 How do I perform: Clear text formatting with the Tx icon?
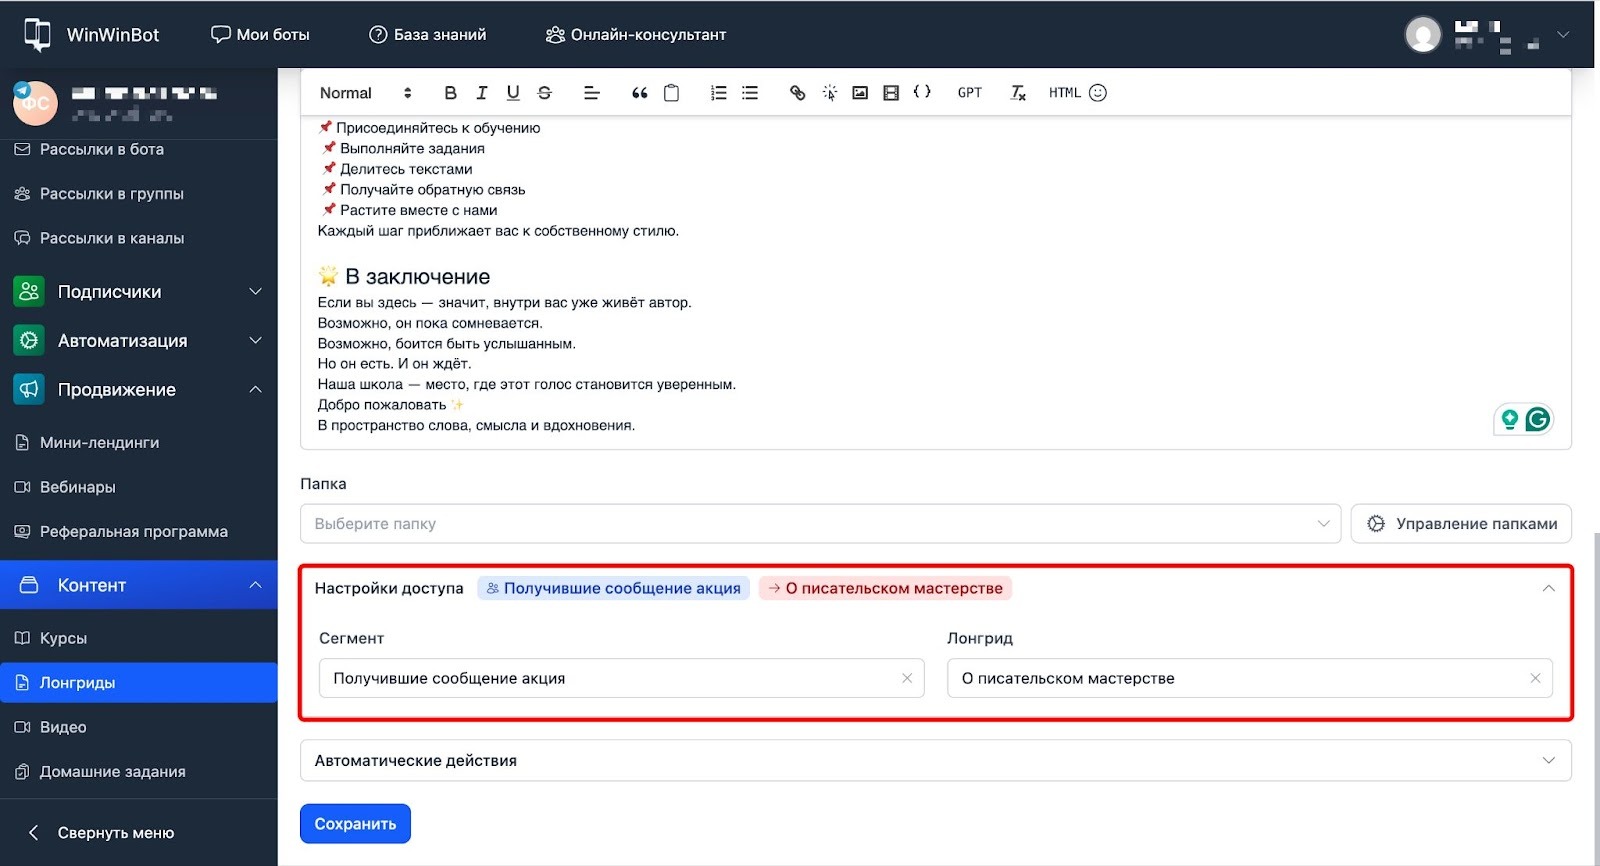(x=1018, y=93)
